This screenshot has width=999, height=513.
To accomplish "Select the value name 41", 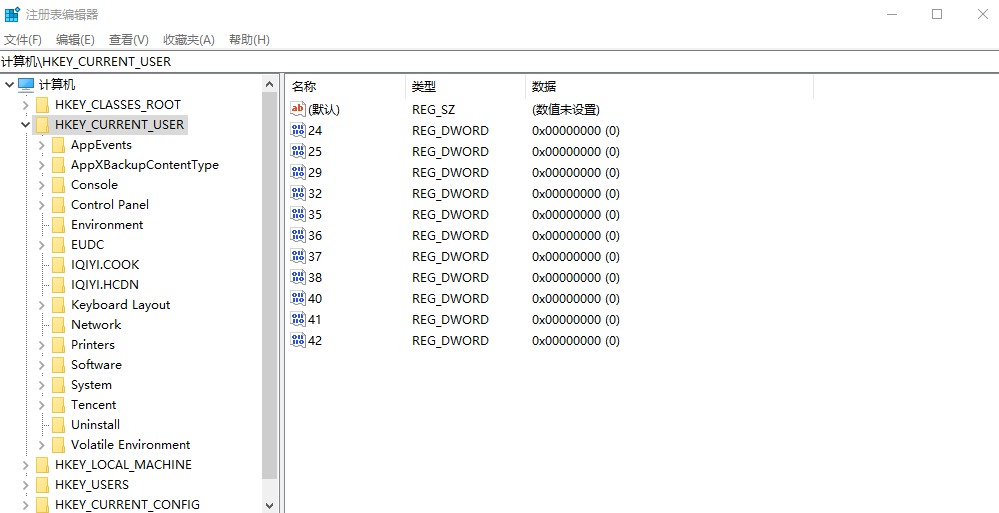I will tap(315, 320).
